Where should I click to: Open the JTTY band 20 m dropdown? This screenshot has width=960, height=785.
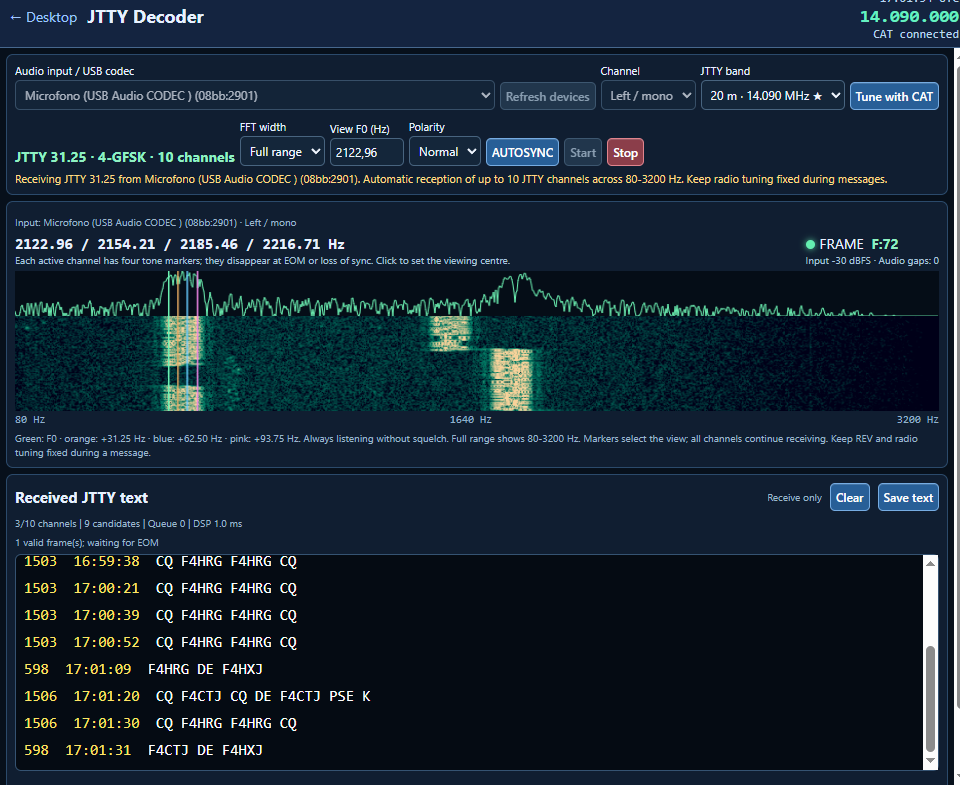pos(772,96)
